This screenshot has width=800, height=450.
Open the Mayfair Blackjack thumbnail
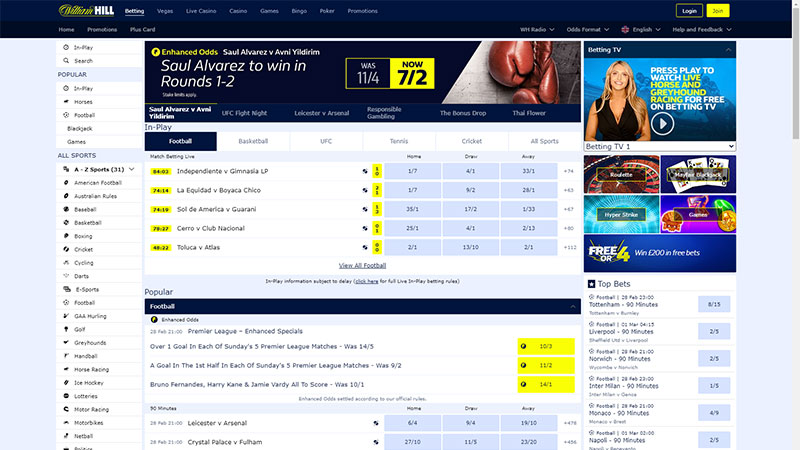pos(698,174)
